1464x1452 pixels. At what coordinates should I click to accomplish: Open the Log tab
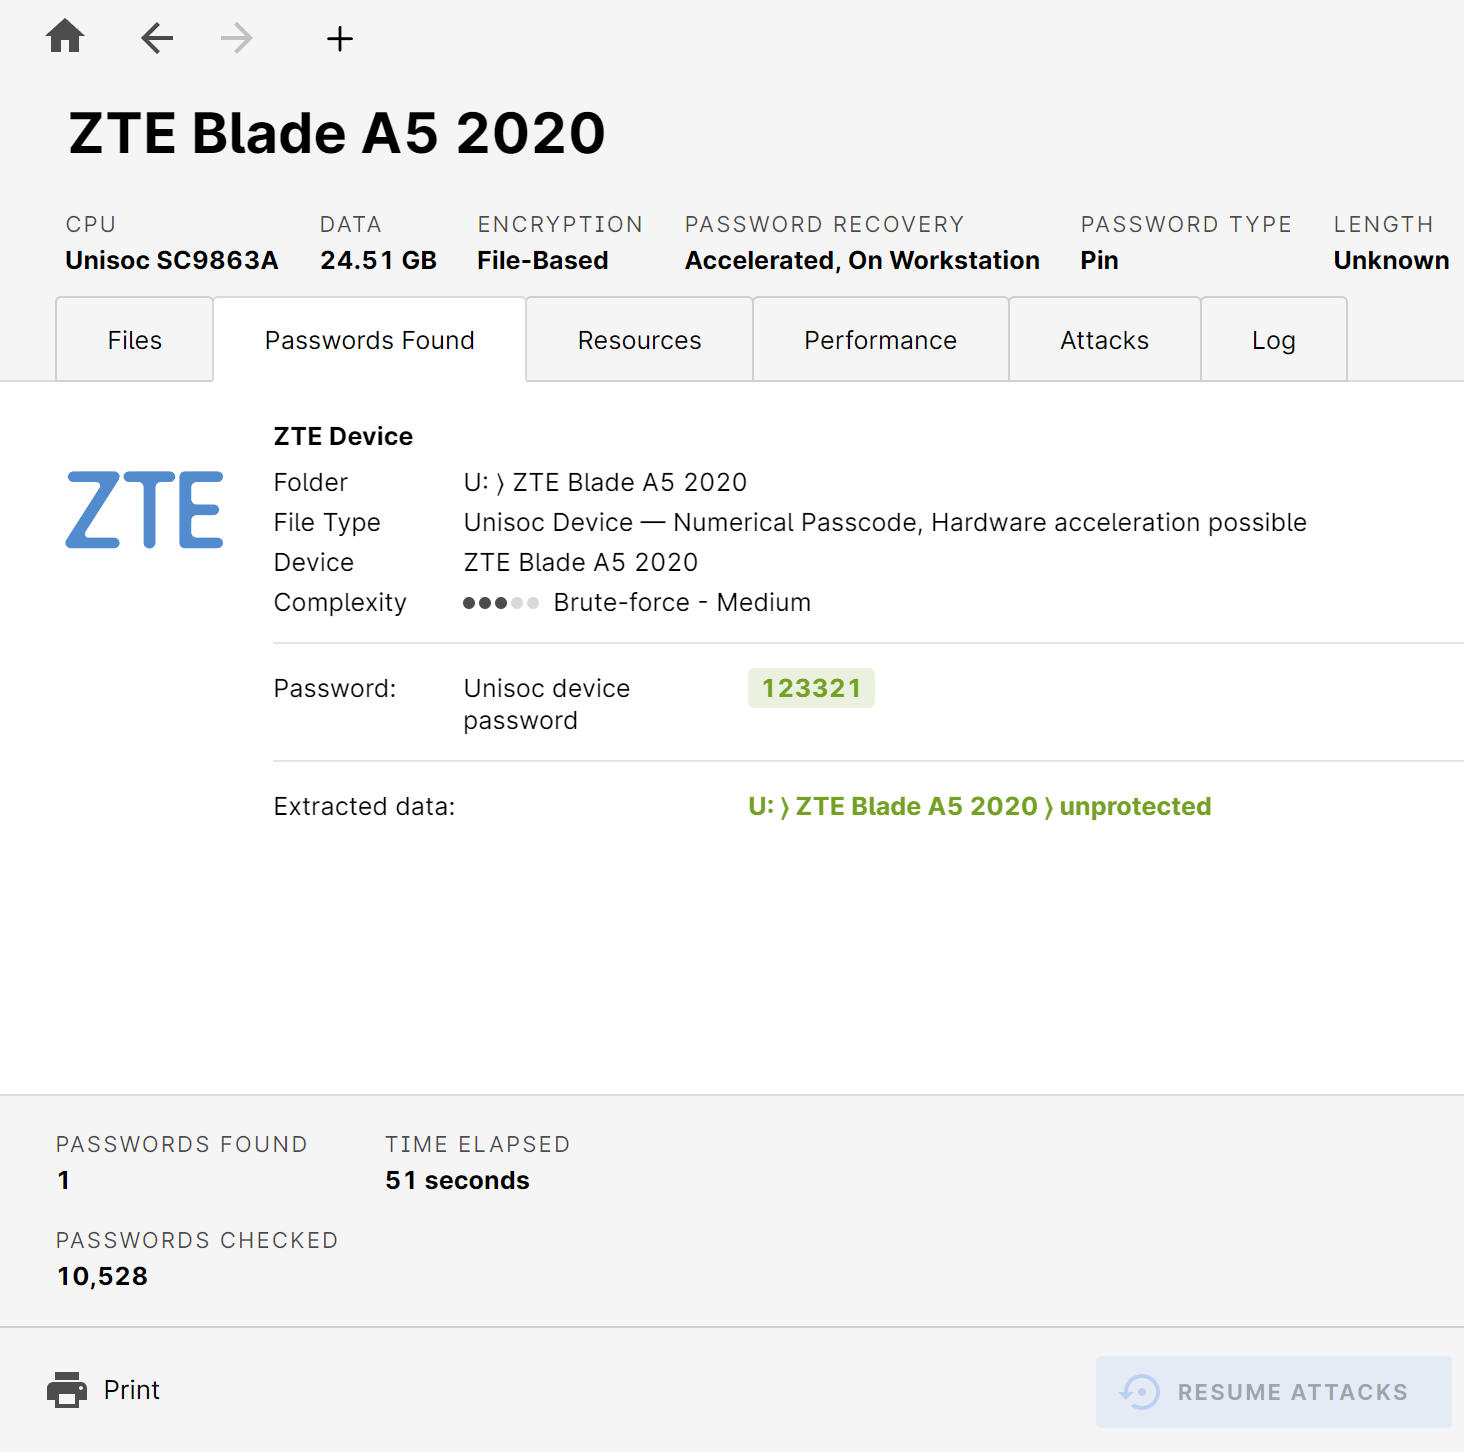(1273, 340)
